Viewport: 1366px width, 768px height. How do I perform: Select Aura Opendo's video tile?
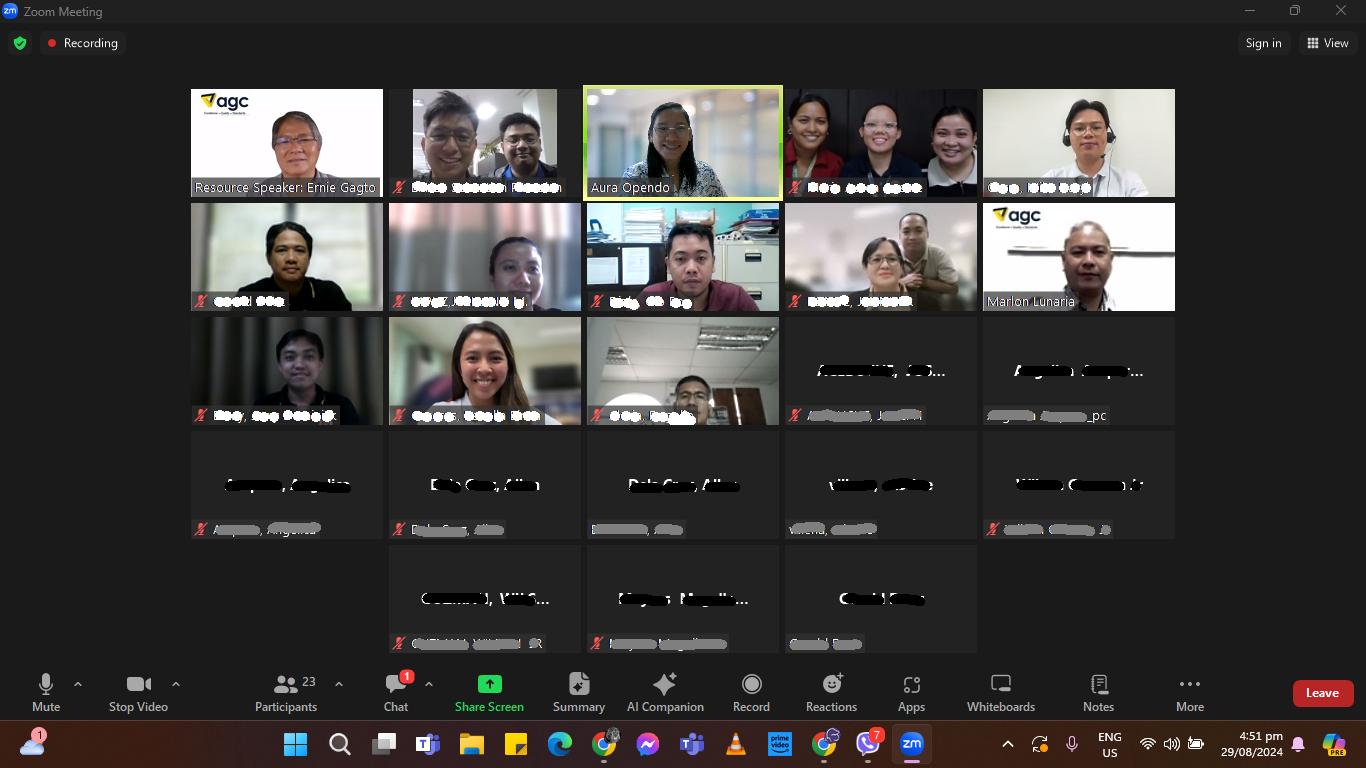tap(682, 142)
